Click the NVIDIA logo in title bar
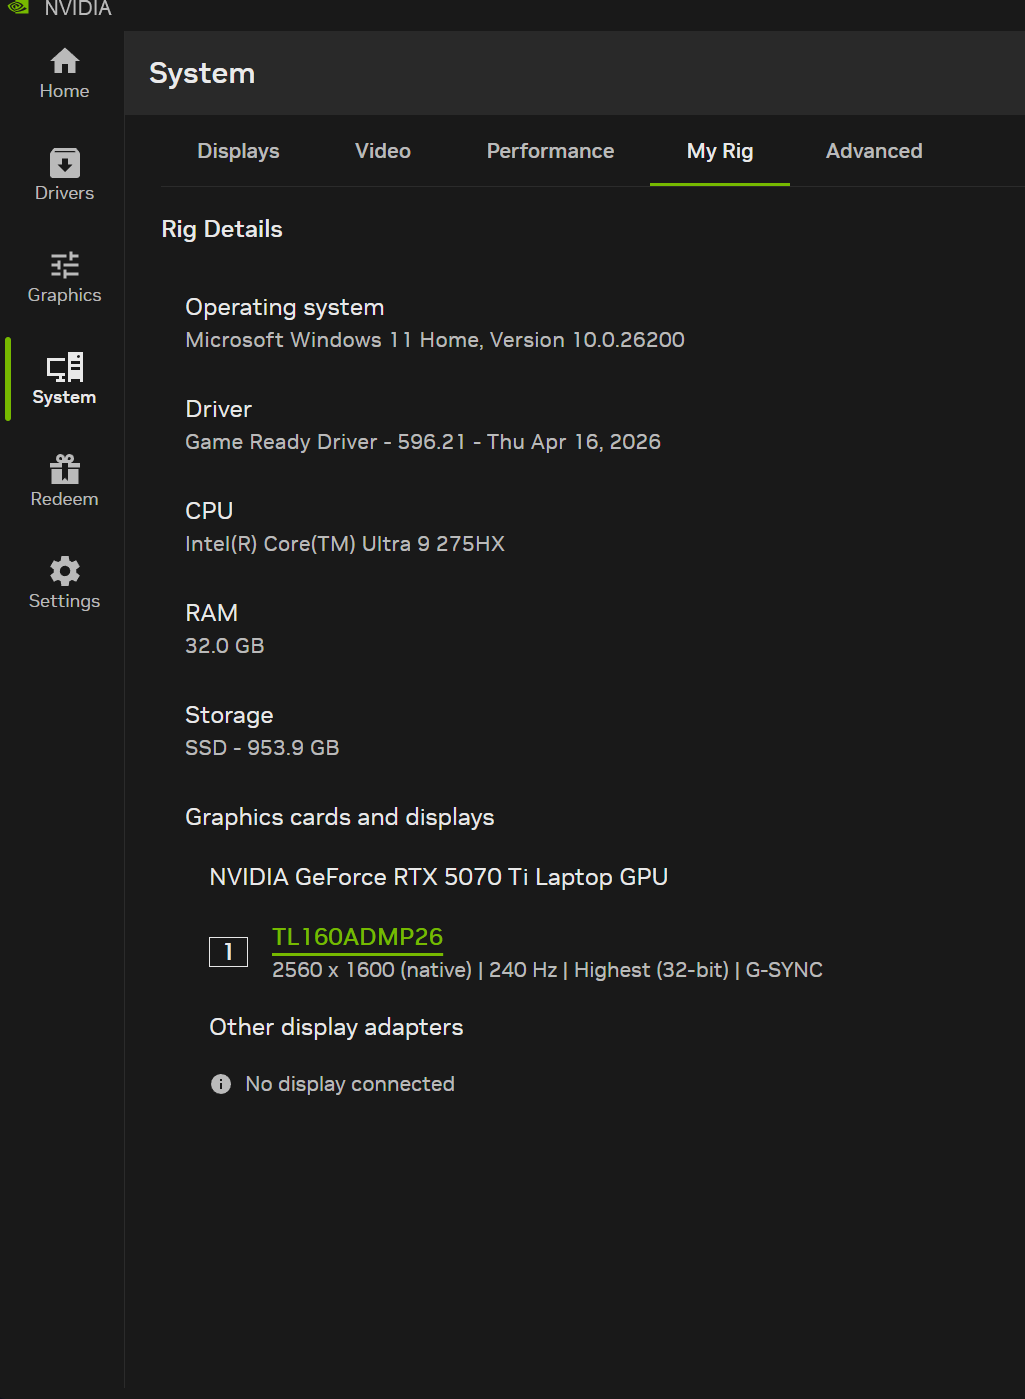The height and width of the screenshot is (1399, 1025). click(17, 7)
